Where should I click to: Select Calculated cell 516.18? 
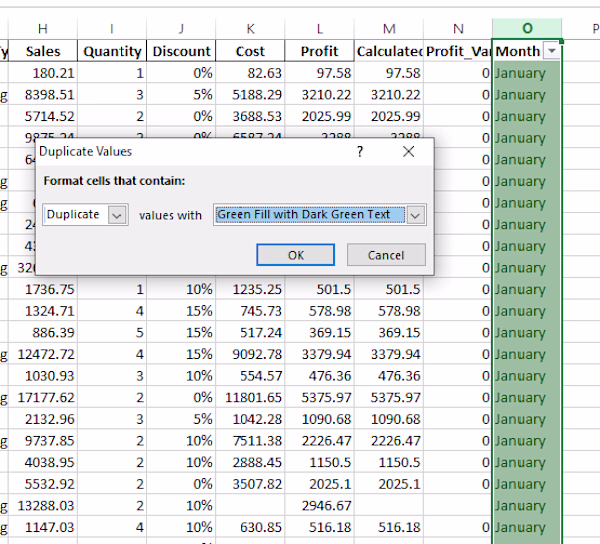tap(389, 527)
